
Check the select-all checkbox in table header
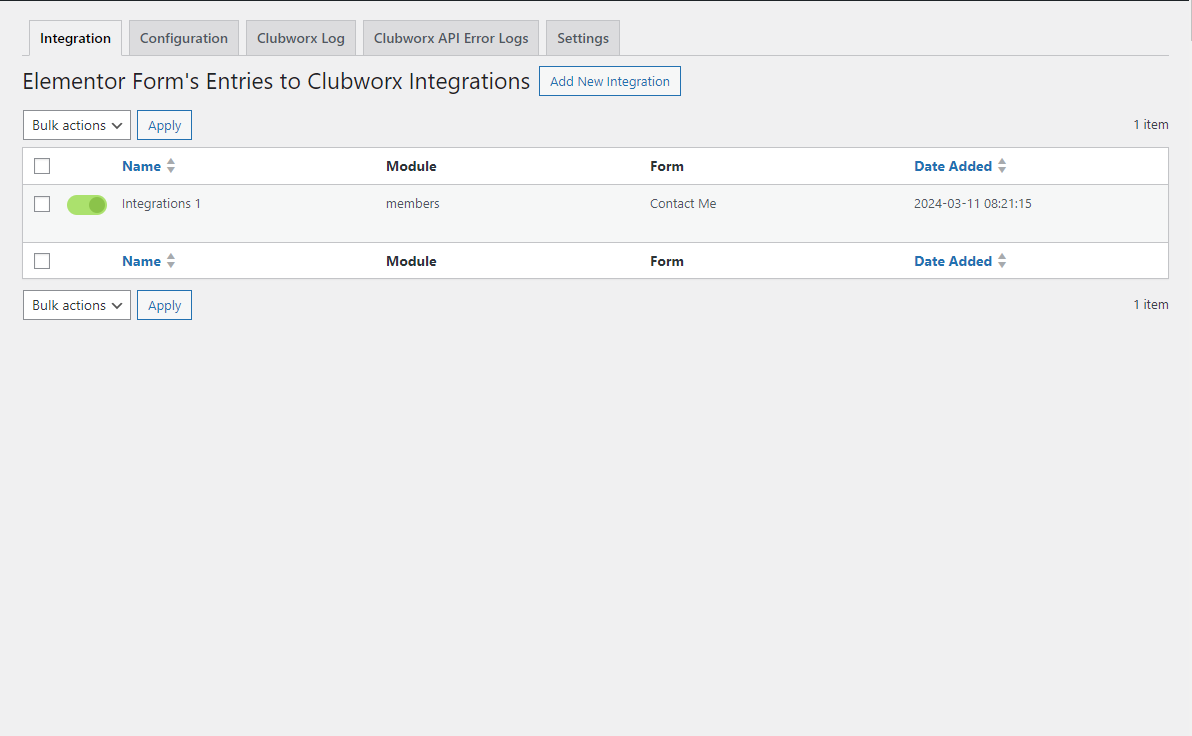[x=42, y=166]
